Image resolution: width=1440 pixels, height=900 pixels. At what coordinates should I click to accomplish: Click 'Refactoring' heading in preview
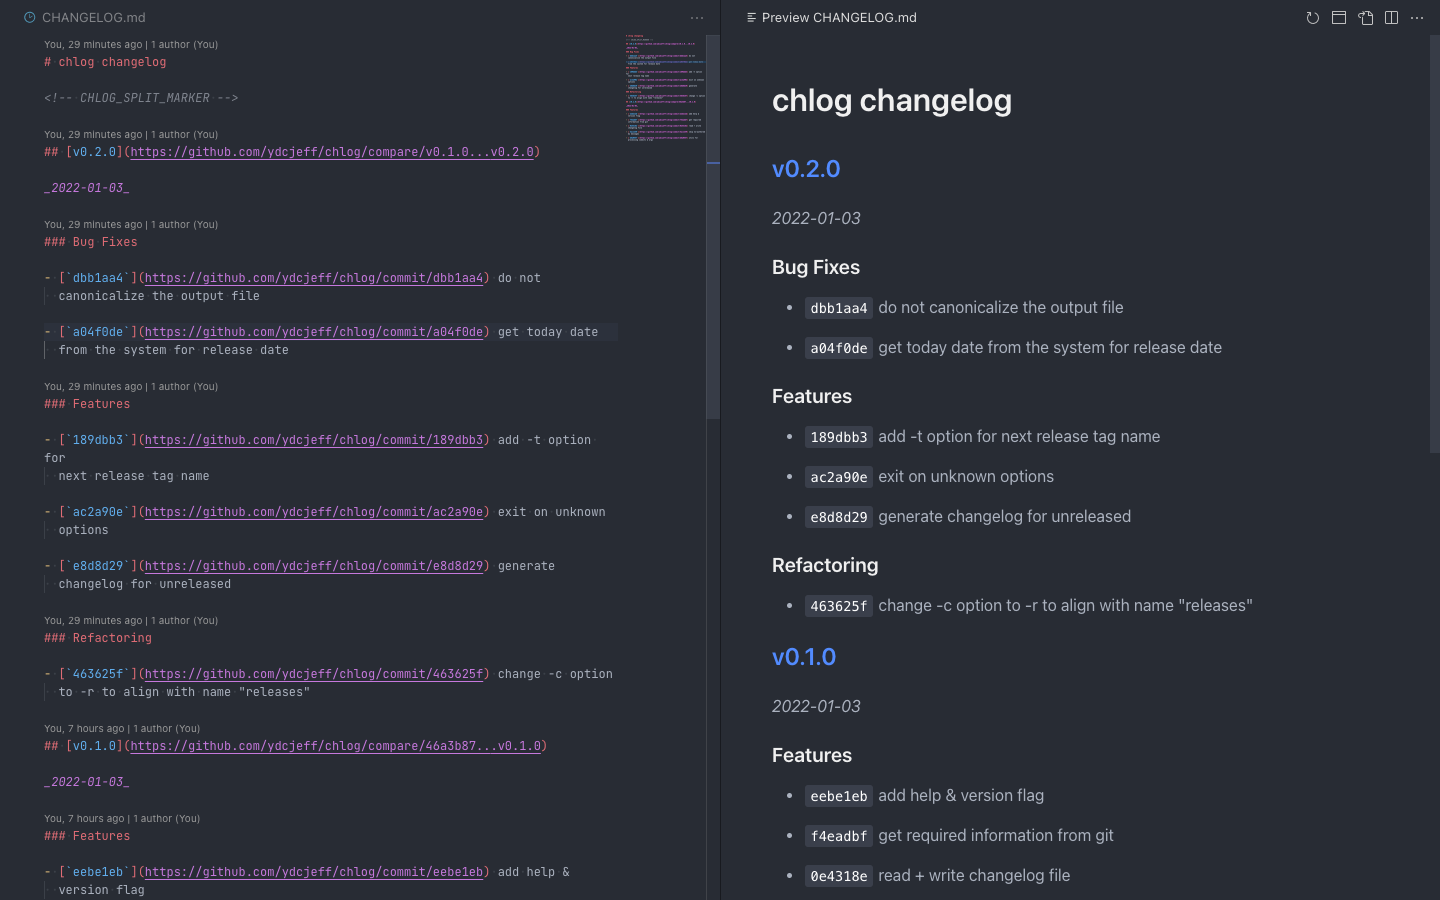point(825,565)
